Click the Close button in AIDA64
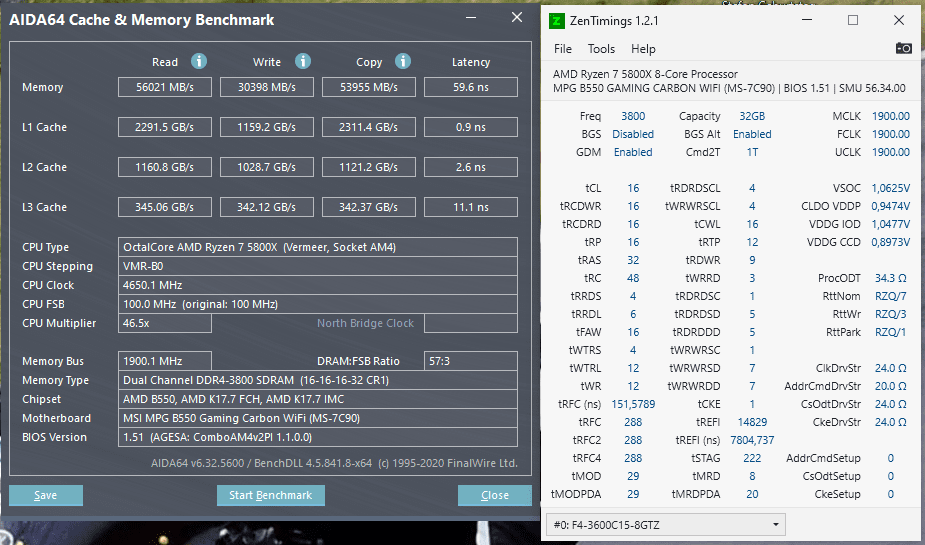Viewport: 925px width, 545px height. pos(494,495)
